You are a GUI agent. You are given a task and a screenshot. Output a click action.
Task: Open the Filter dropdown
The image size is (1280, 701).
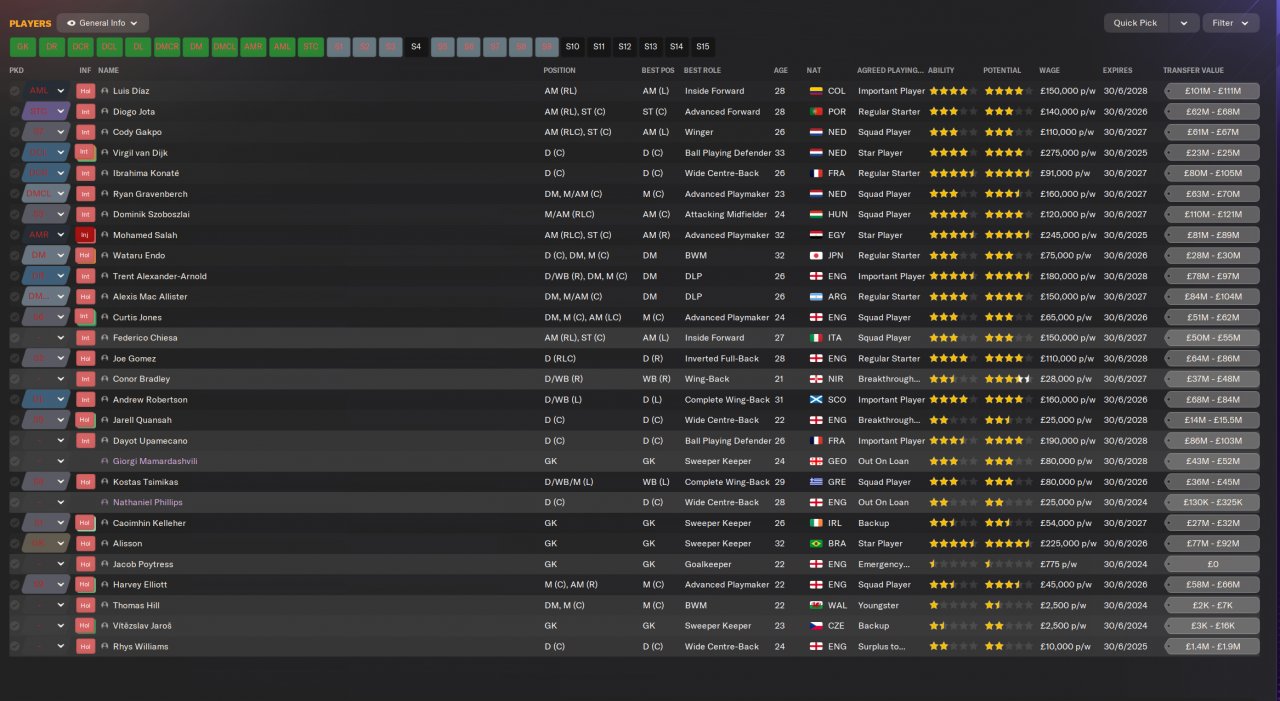coord(1230,23)
